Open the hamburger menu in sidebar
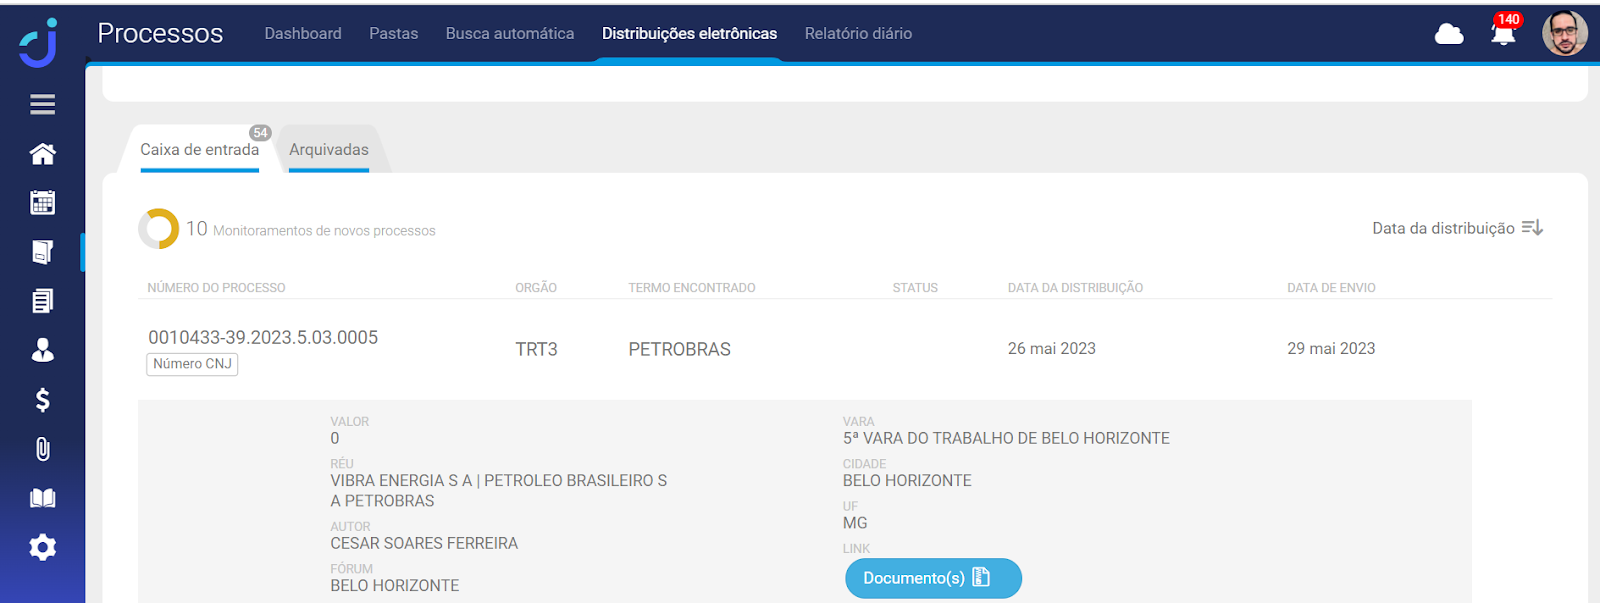Viewport: 1600px width, 603px height. pyautogui.click(x=42, y=104)
